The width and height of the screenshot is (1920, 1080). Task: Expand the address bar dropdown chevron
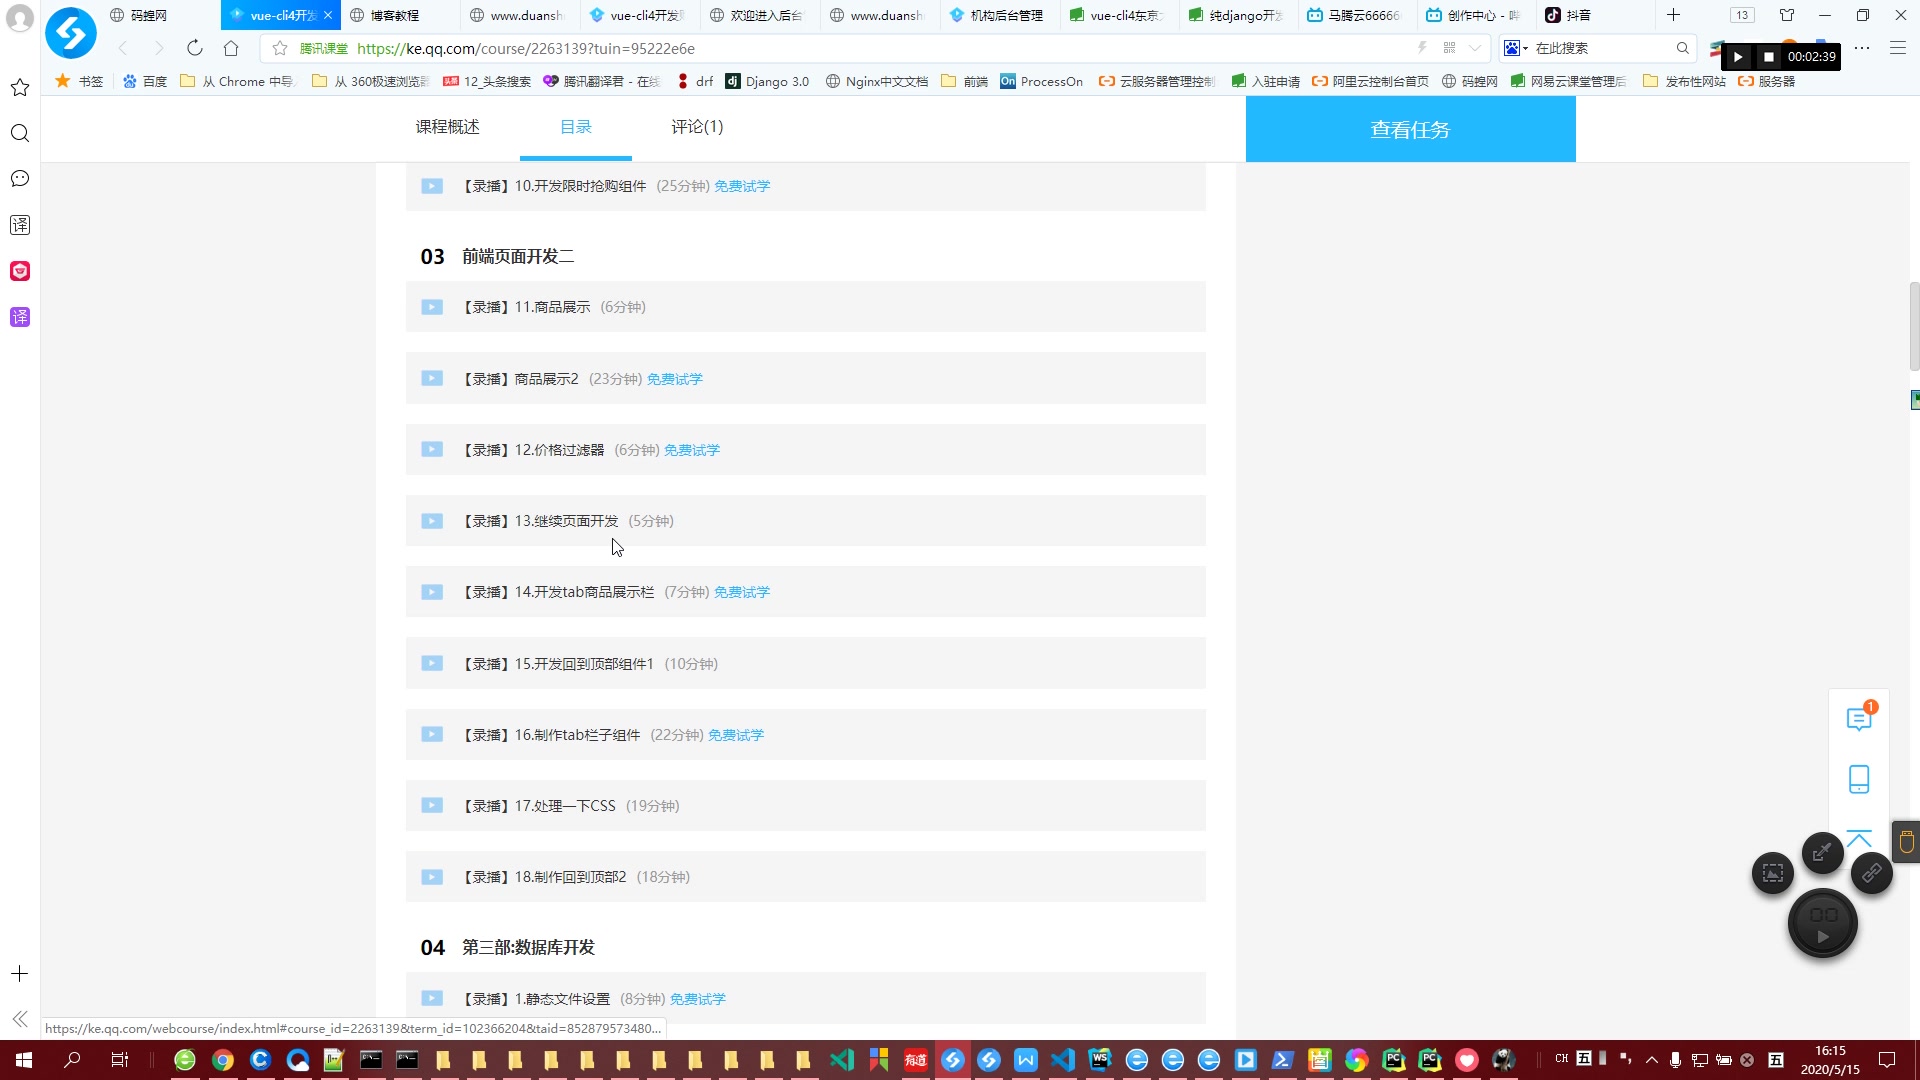(1475, 48)
